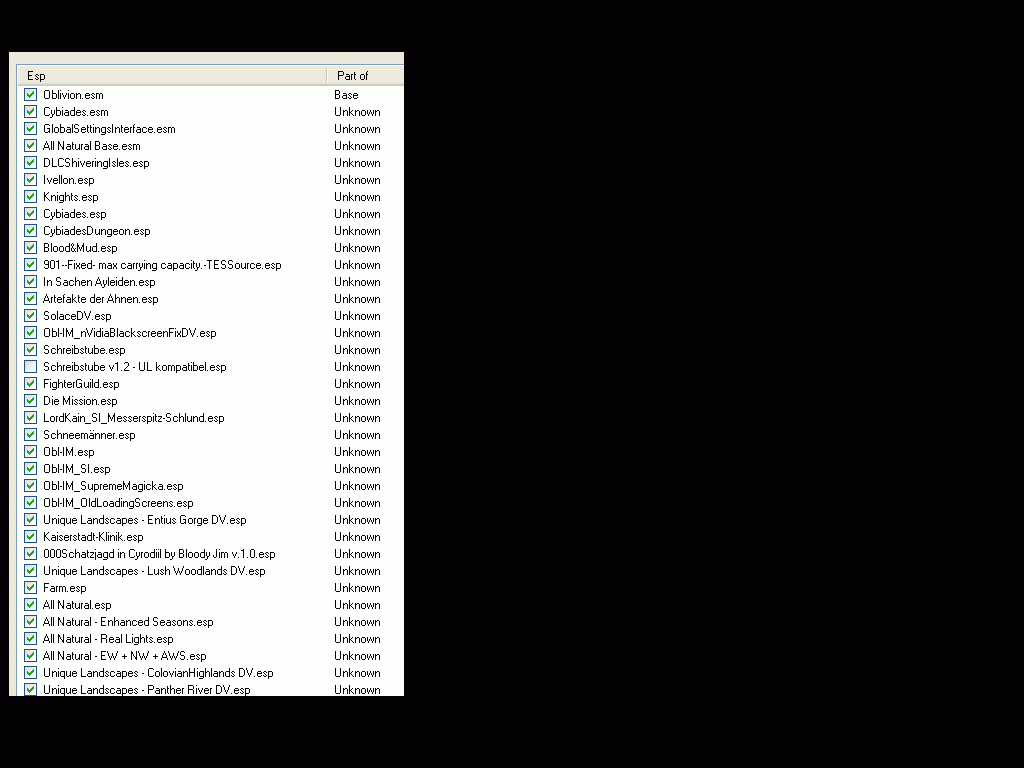Select the Schreibstube.esp entry

84,349
